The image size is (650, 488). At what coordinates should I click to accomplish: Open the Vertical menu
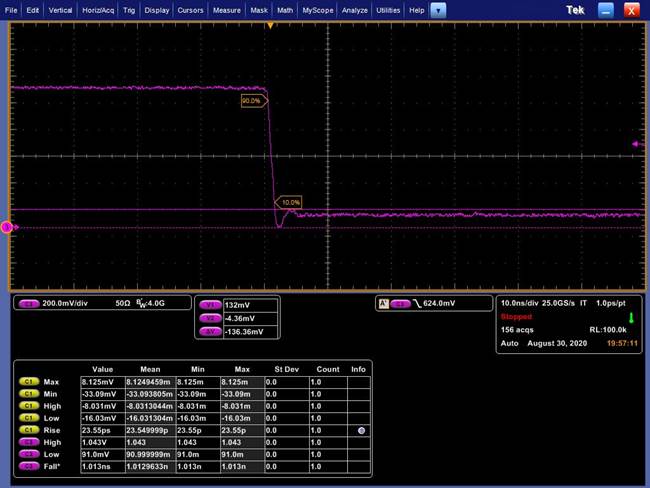[61, 10]
